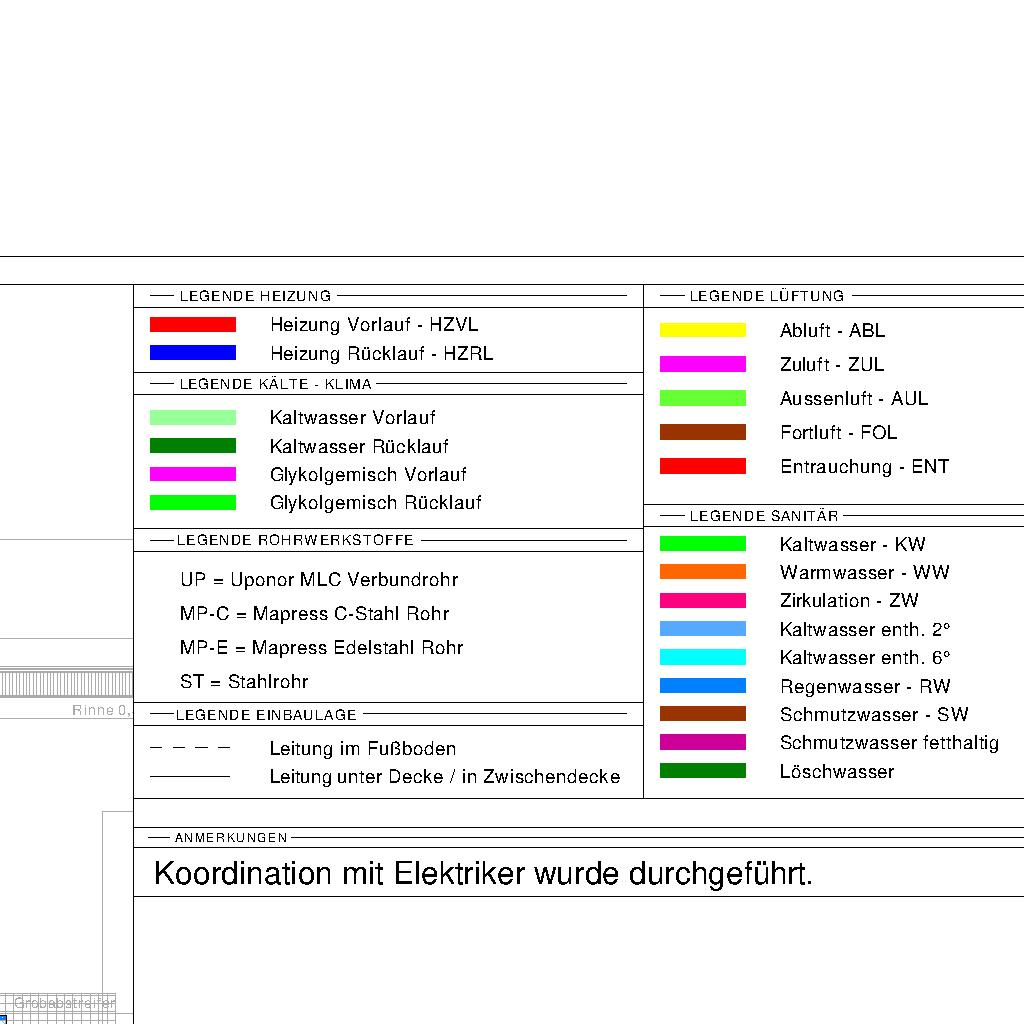Click the Koordination mit Elektriker note text
1024x1024 pixels.
coord(483,874)
